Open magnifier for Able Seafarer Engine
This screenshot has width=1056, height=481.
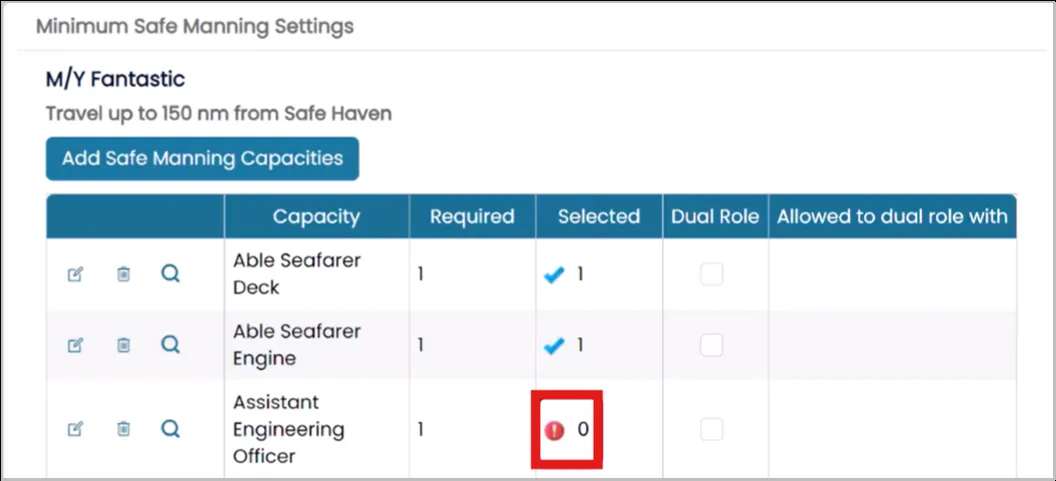(x=170, y=344)
